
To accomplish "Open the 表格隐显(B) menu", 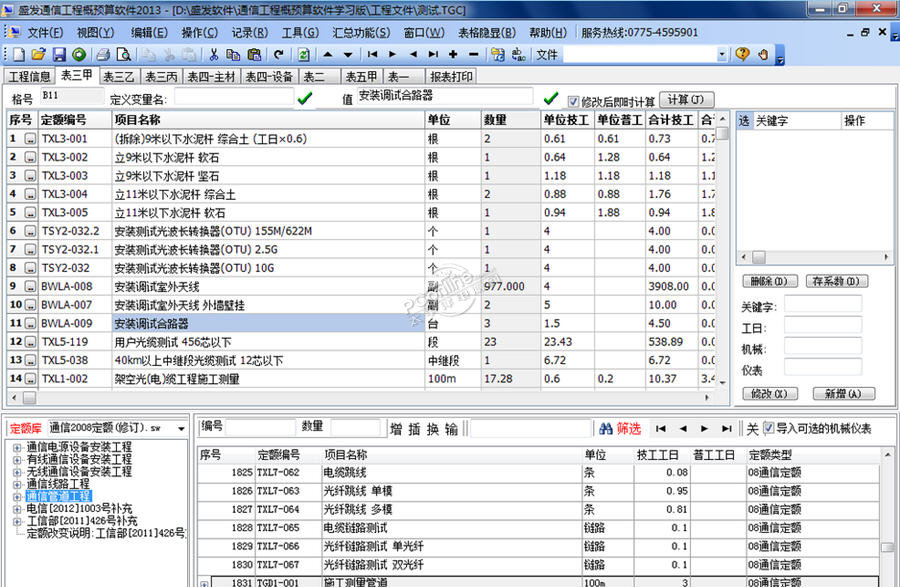I will tap(487, 33).
